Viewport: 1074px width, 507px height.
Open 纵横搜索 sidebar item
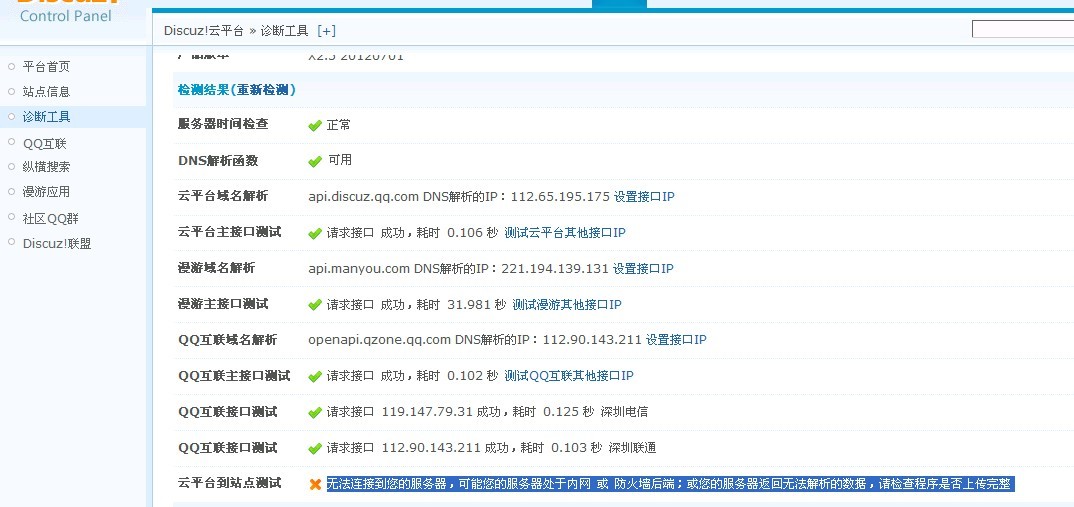coord(46,166)
